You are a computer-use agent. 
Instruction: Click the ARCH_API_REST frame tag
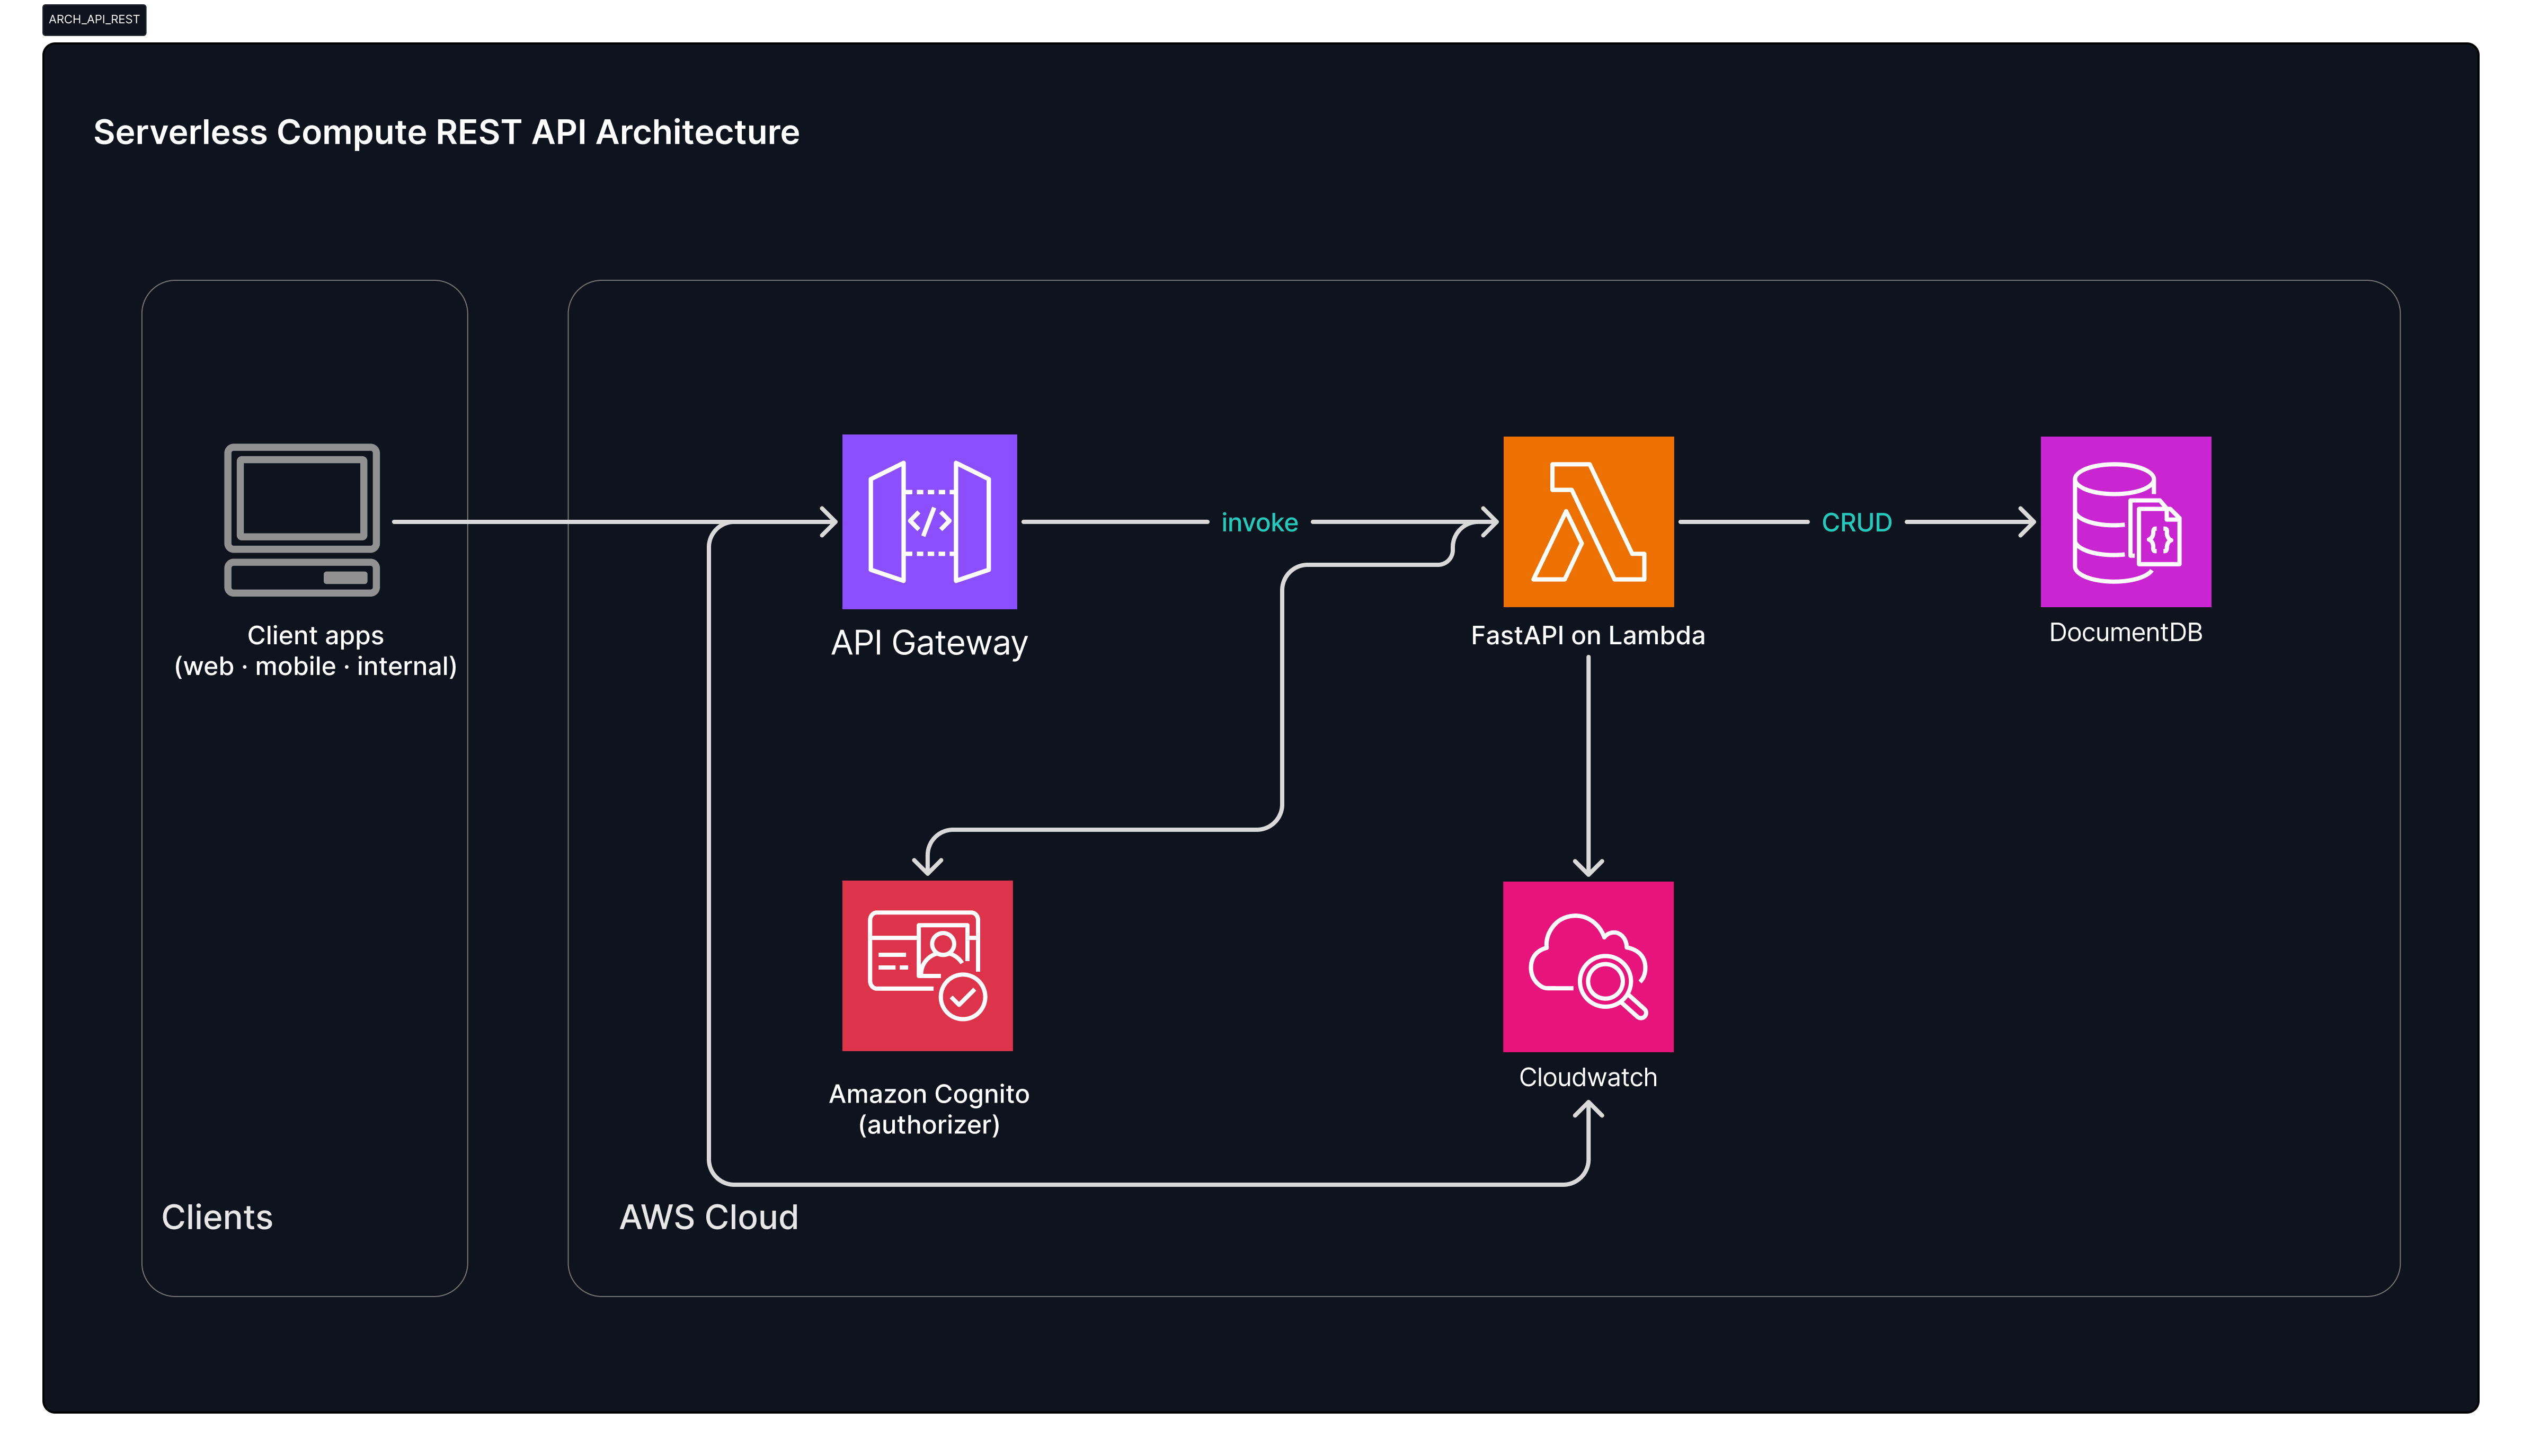[x=94, y=20]
